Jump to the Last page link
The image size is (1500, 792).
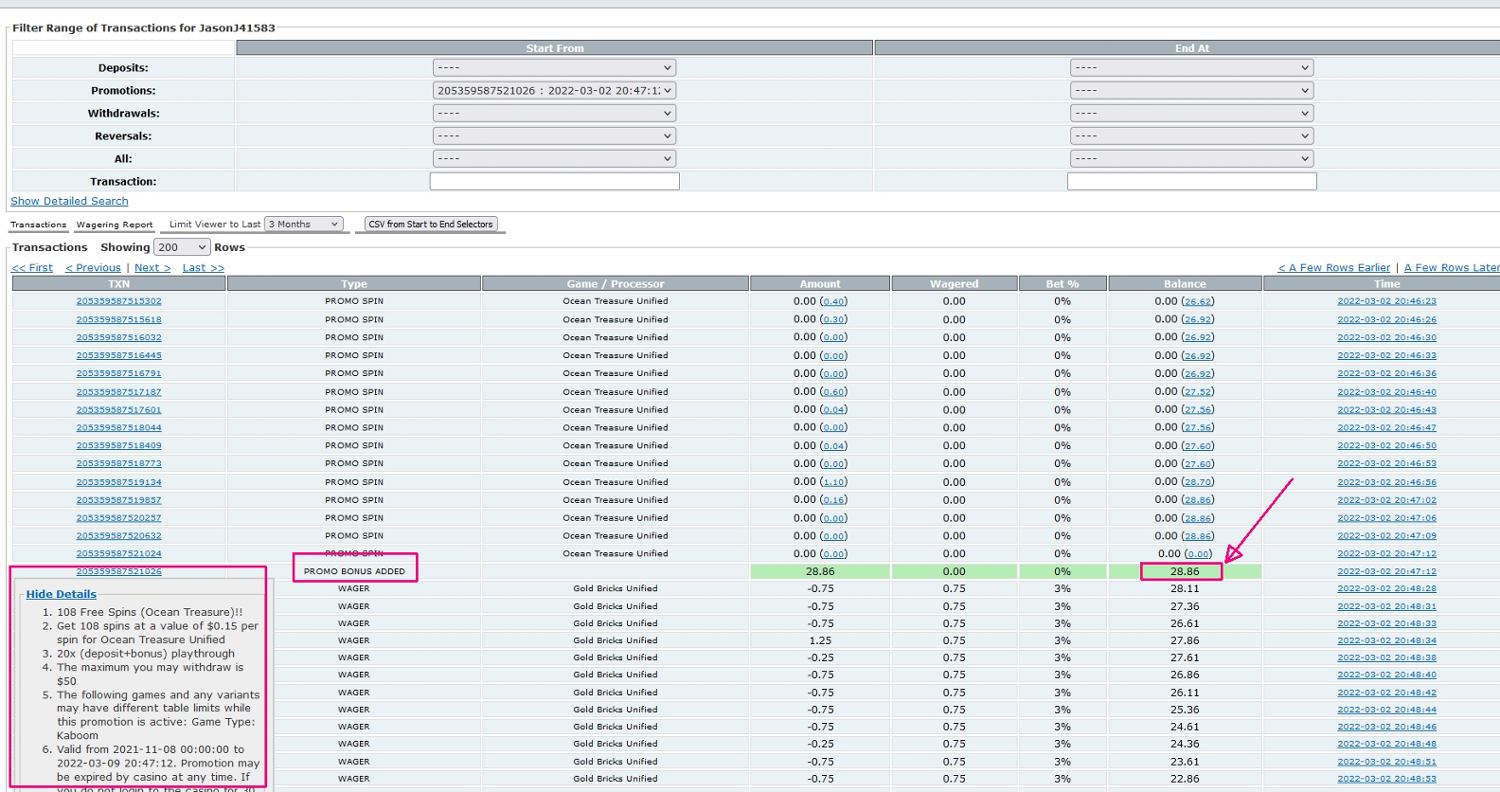click(x=203, y=268)
